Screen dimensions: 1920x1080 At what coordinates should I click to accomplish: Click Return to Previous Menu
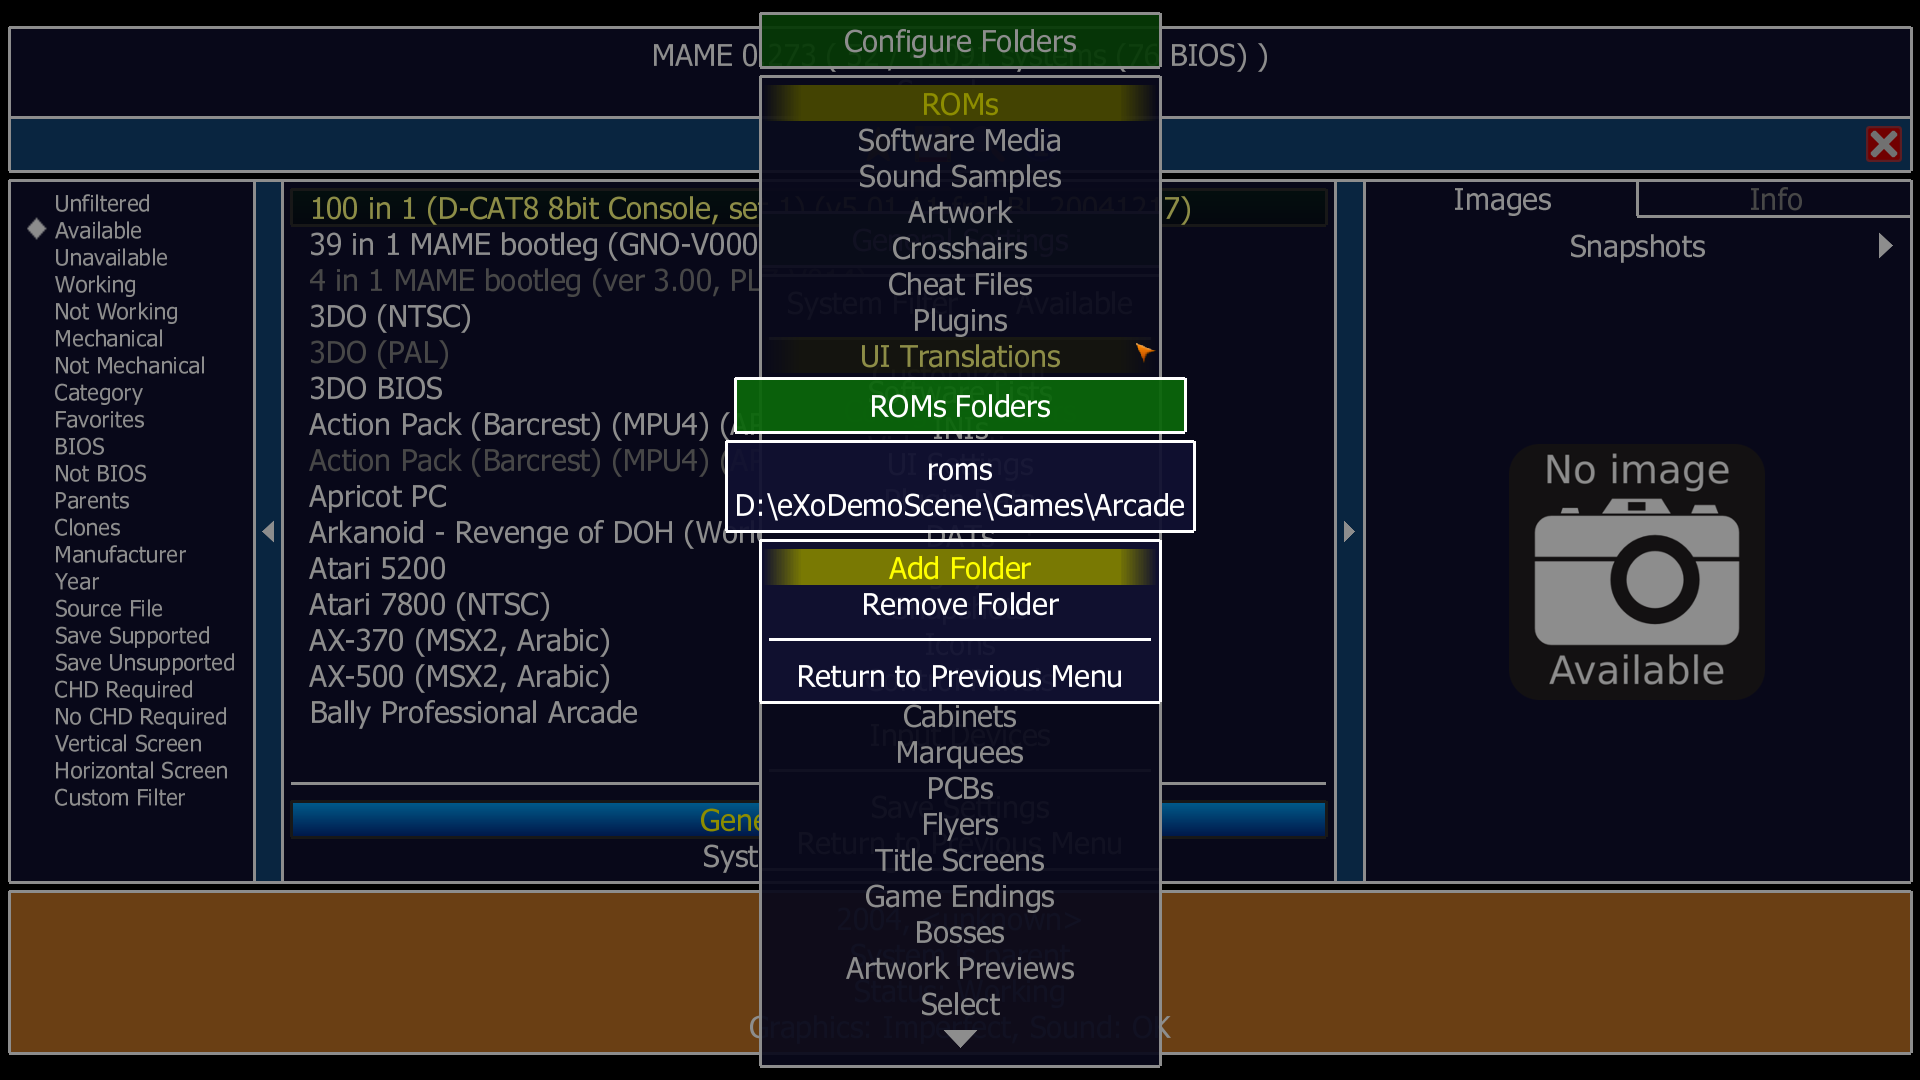point(960,676)
